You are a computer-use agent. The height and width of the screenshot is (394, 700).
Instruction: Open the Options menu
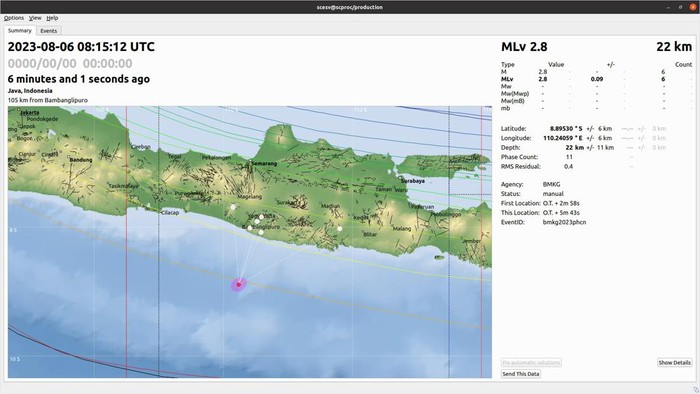pos(14,18)
